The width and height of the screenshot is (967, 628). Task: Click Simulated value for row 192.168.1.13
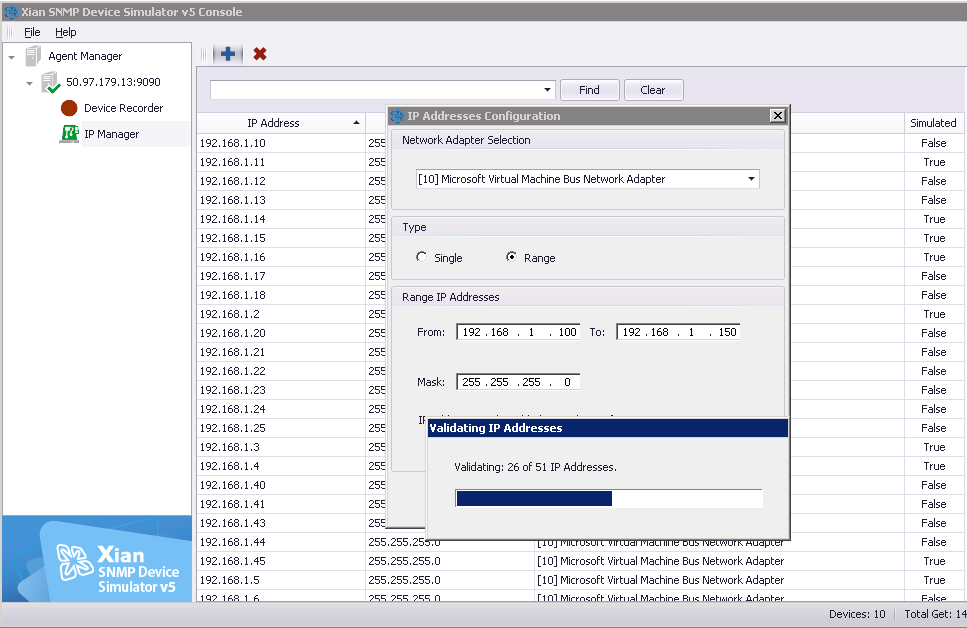pos(934,200)
